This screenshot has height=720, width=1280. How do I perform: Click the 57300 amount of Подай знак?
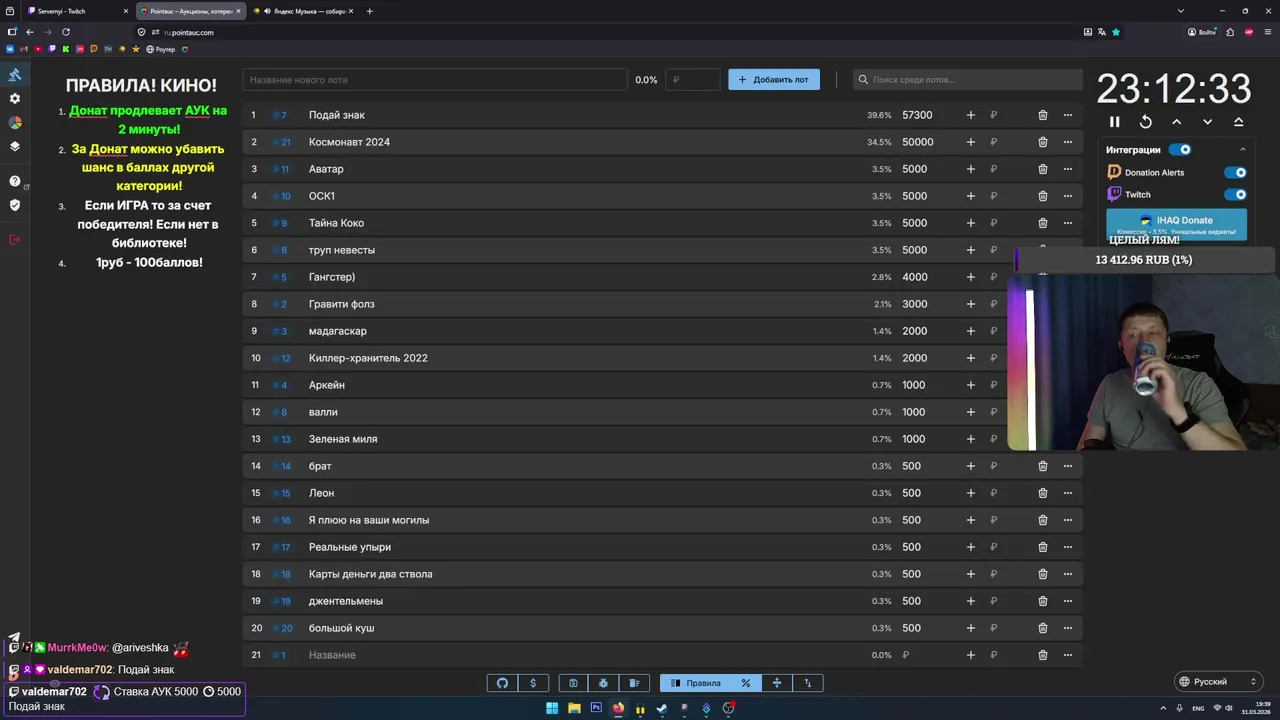(x=917, y=115)
